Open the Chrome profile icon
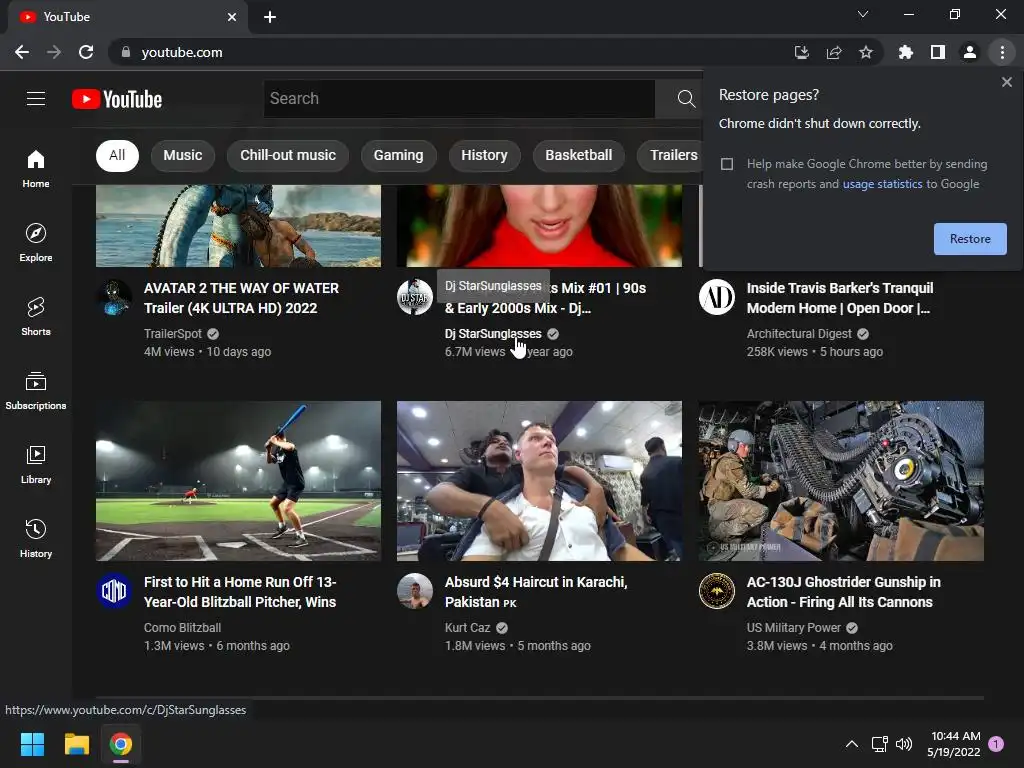 [x=970, y=52]
